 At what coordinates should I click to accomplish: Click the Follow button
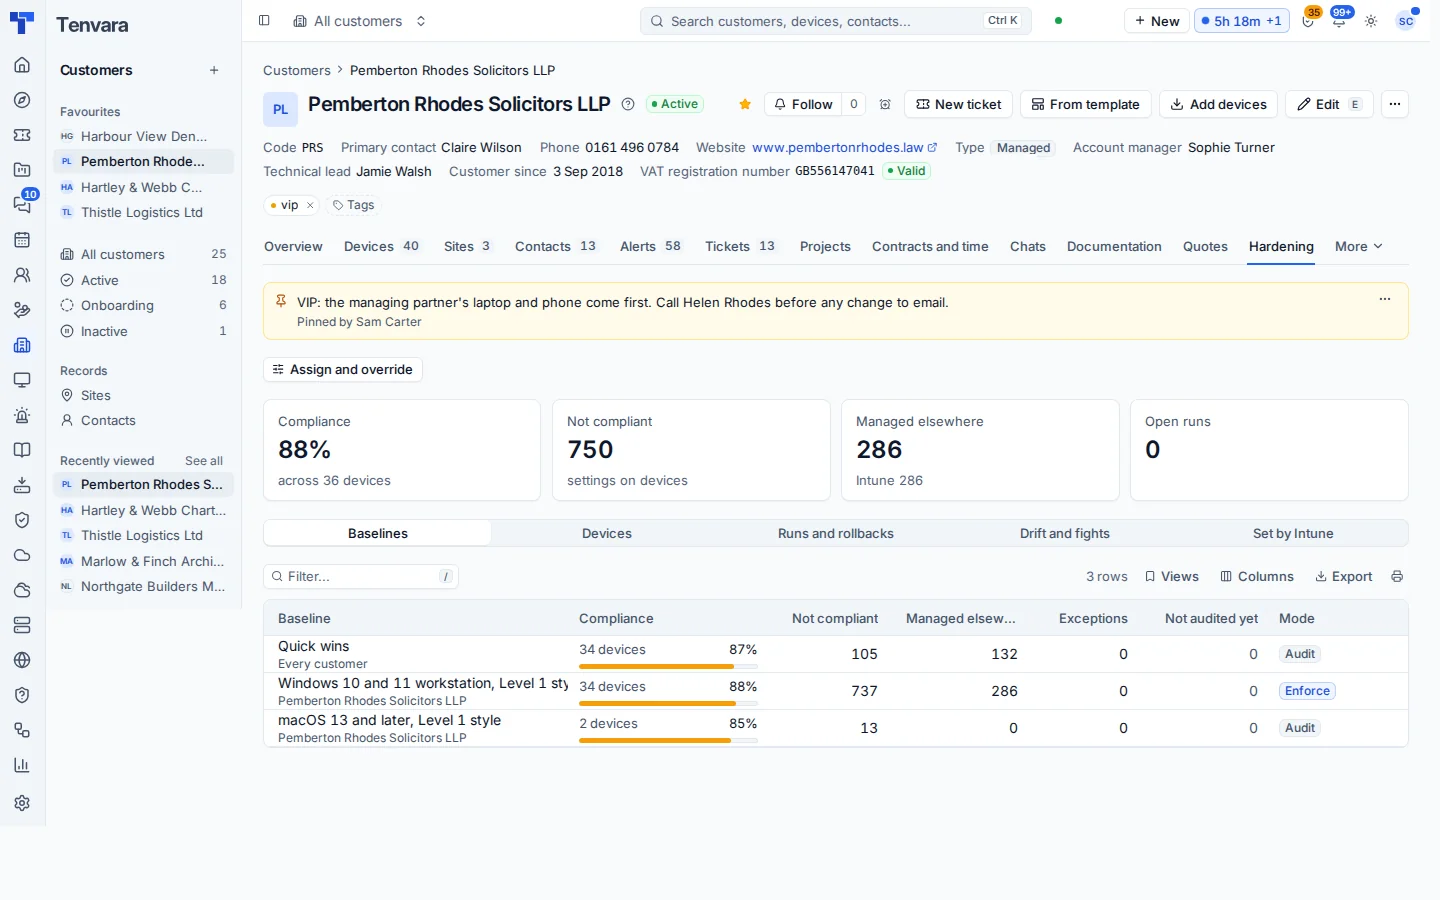pyautogui.click(x=803, y=104)
